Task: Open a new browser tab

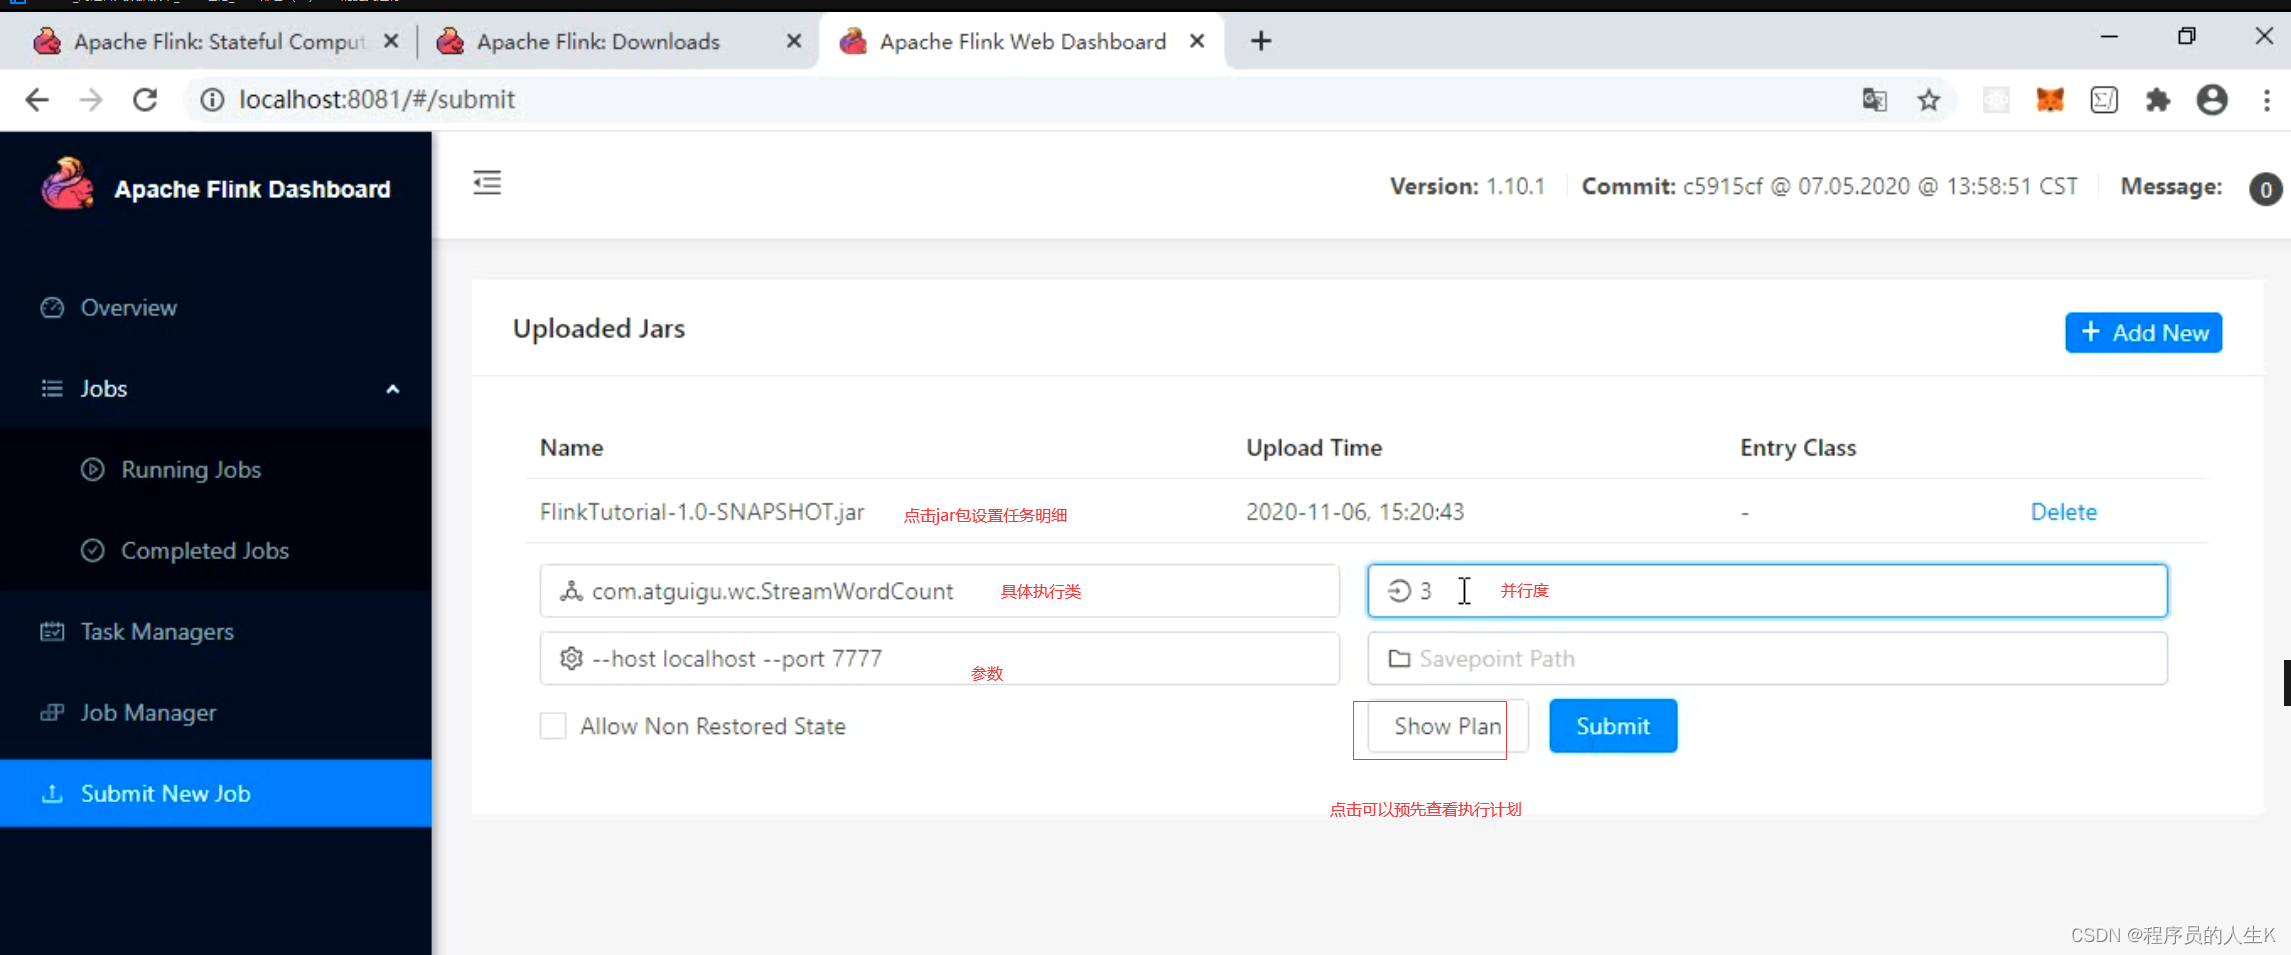Action: tap(1261, 41)
